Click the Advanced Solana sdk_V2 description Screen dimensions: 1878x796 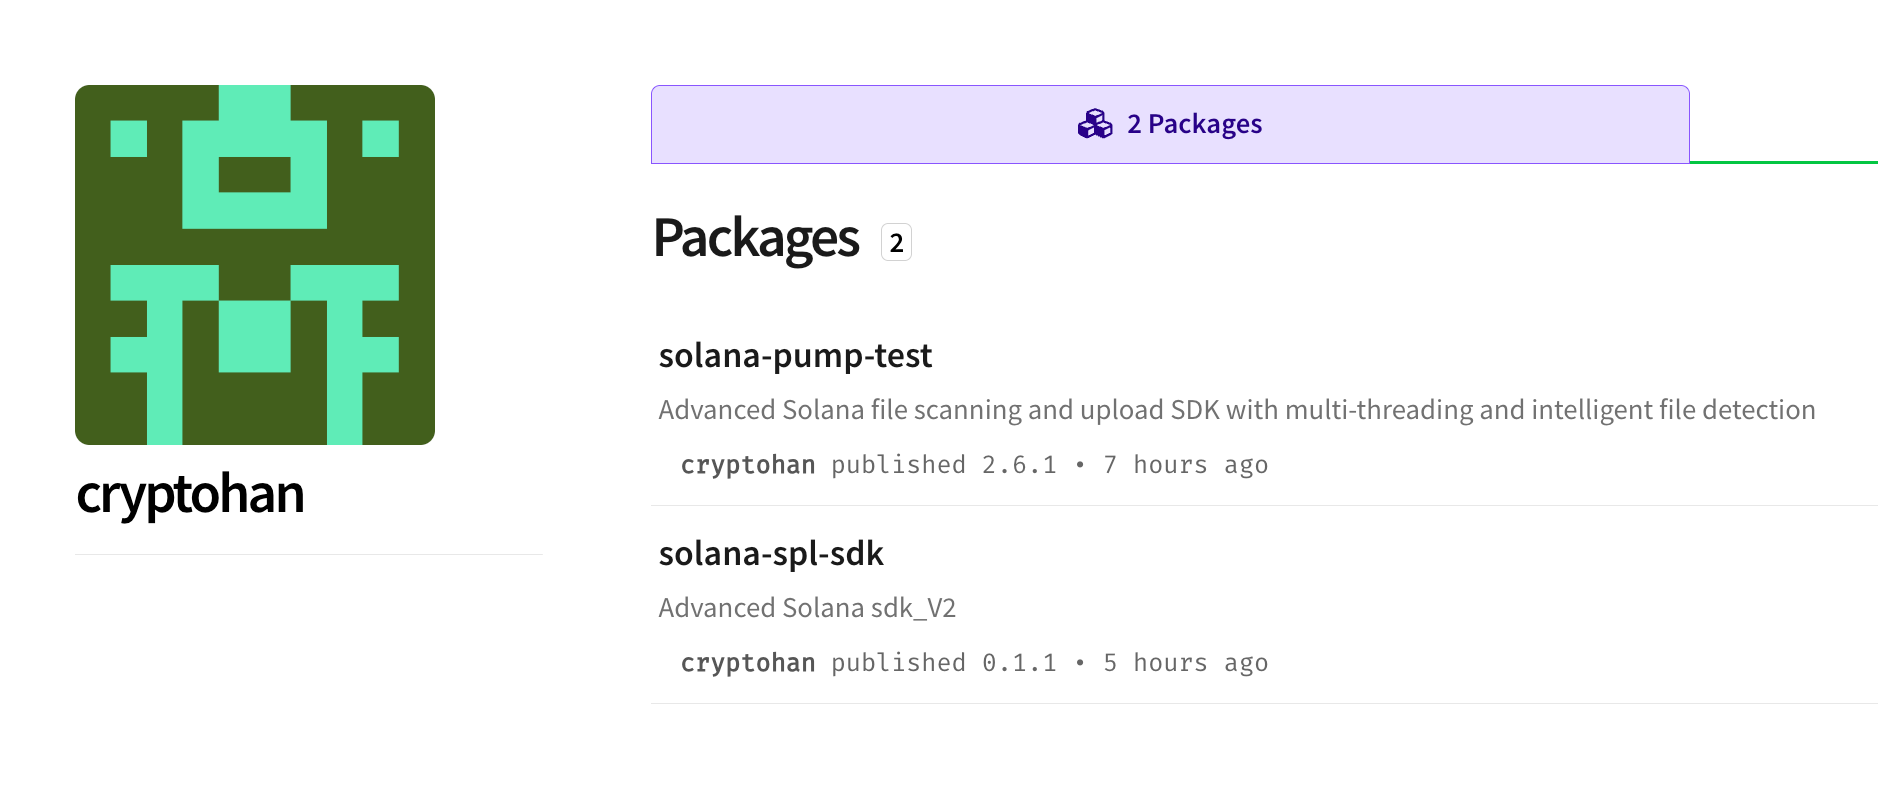tap(807, 608)
